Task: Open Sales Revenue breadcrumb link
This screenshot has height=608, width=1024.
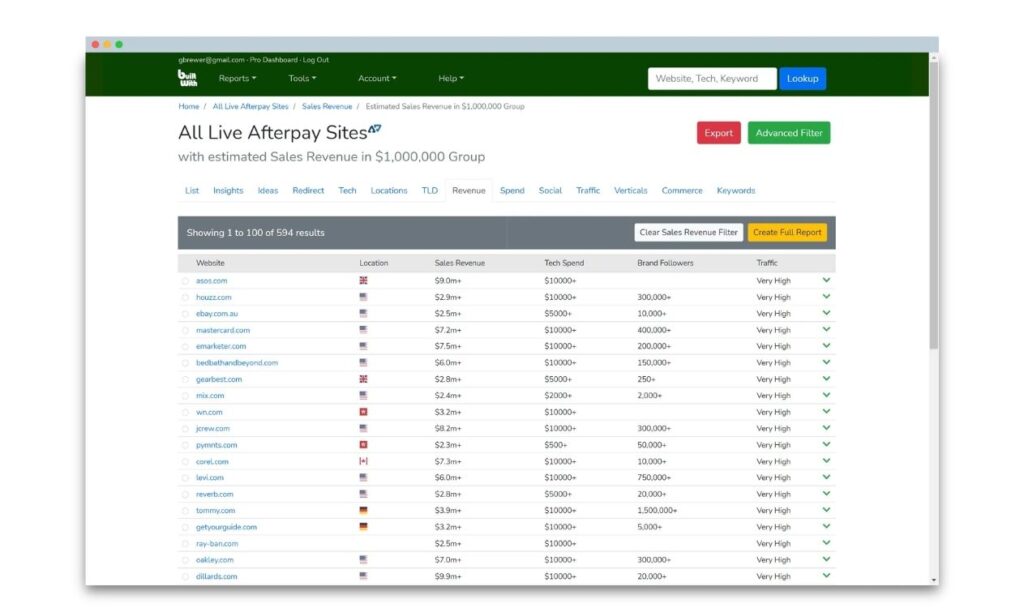Action: (327, 106)
